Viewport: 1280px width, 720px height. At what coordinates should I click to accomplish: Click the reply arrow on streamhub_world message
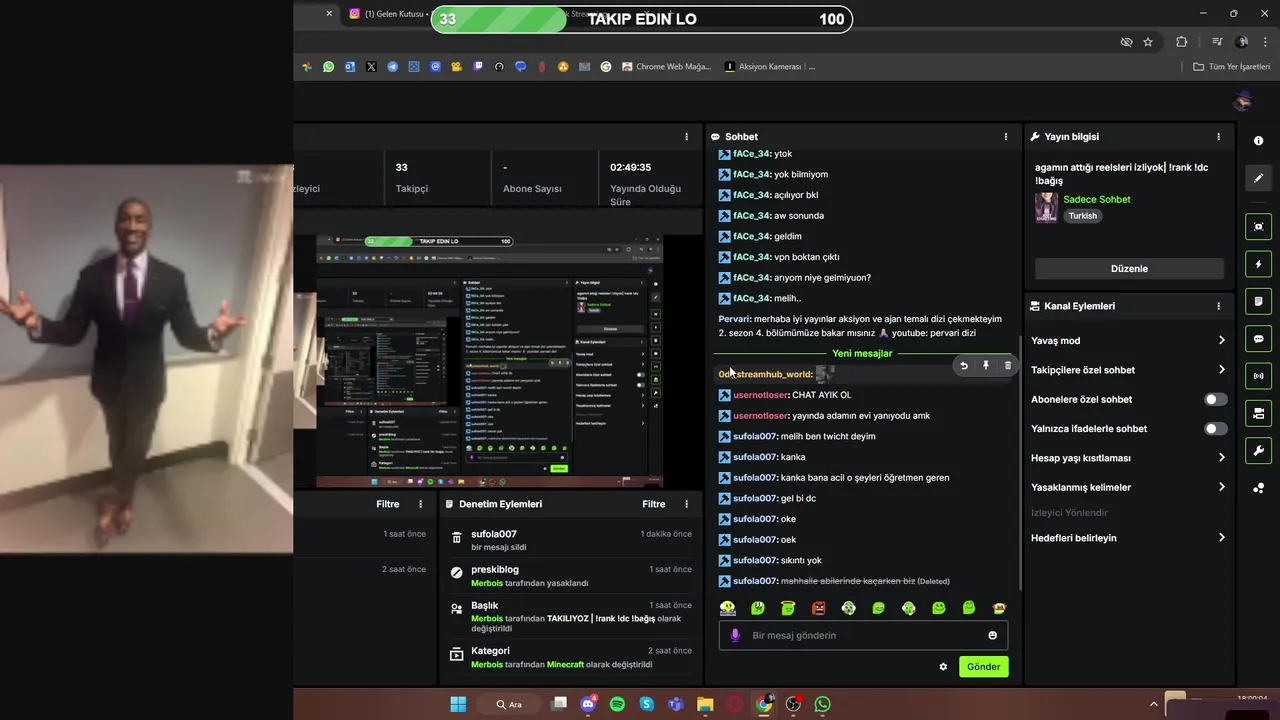[x=964, y=366]
